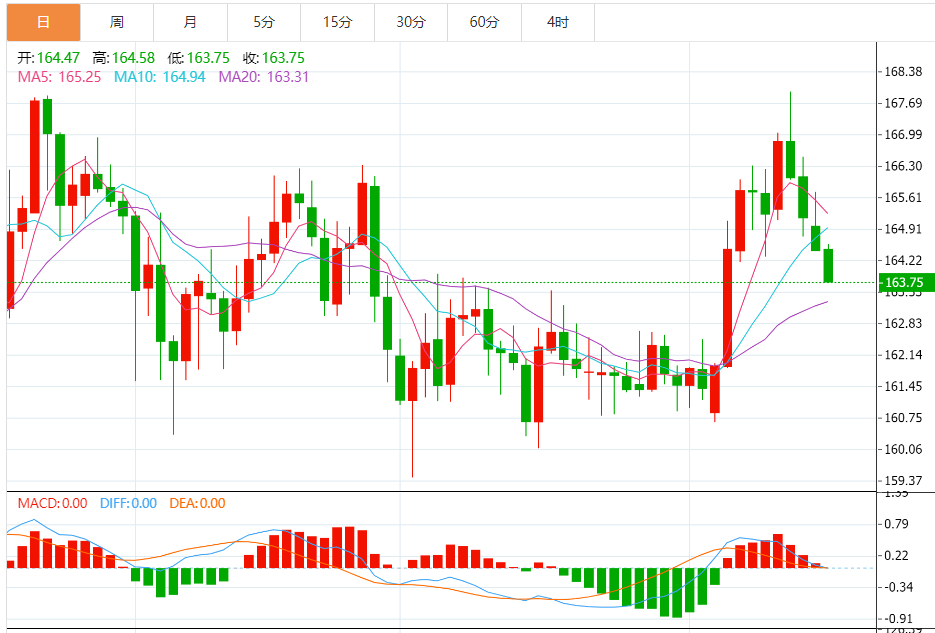Image resolution: width=935 pixels, height=633 pixels.
Task: Click the 开:164.47 open price value
Action: [48, 58]
